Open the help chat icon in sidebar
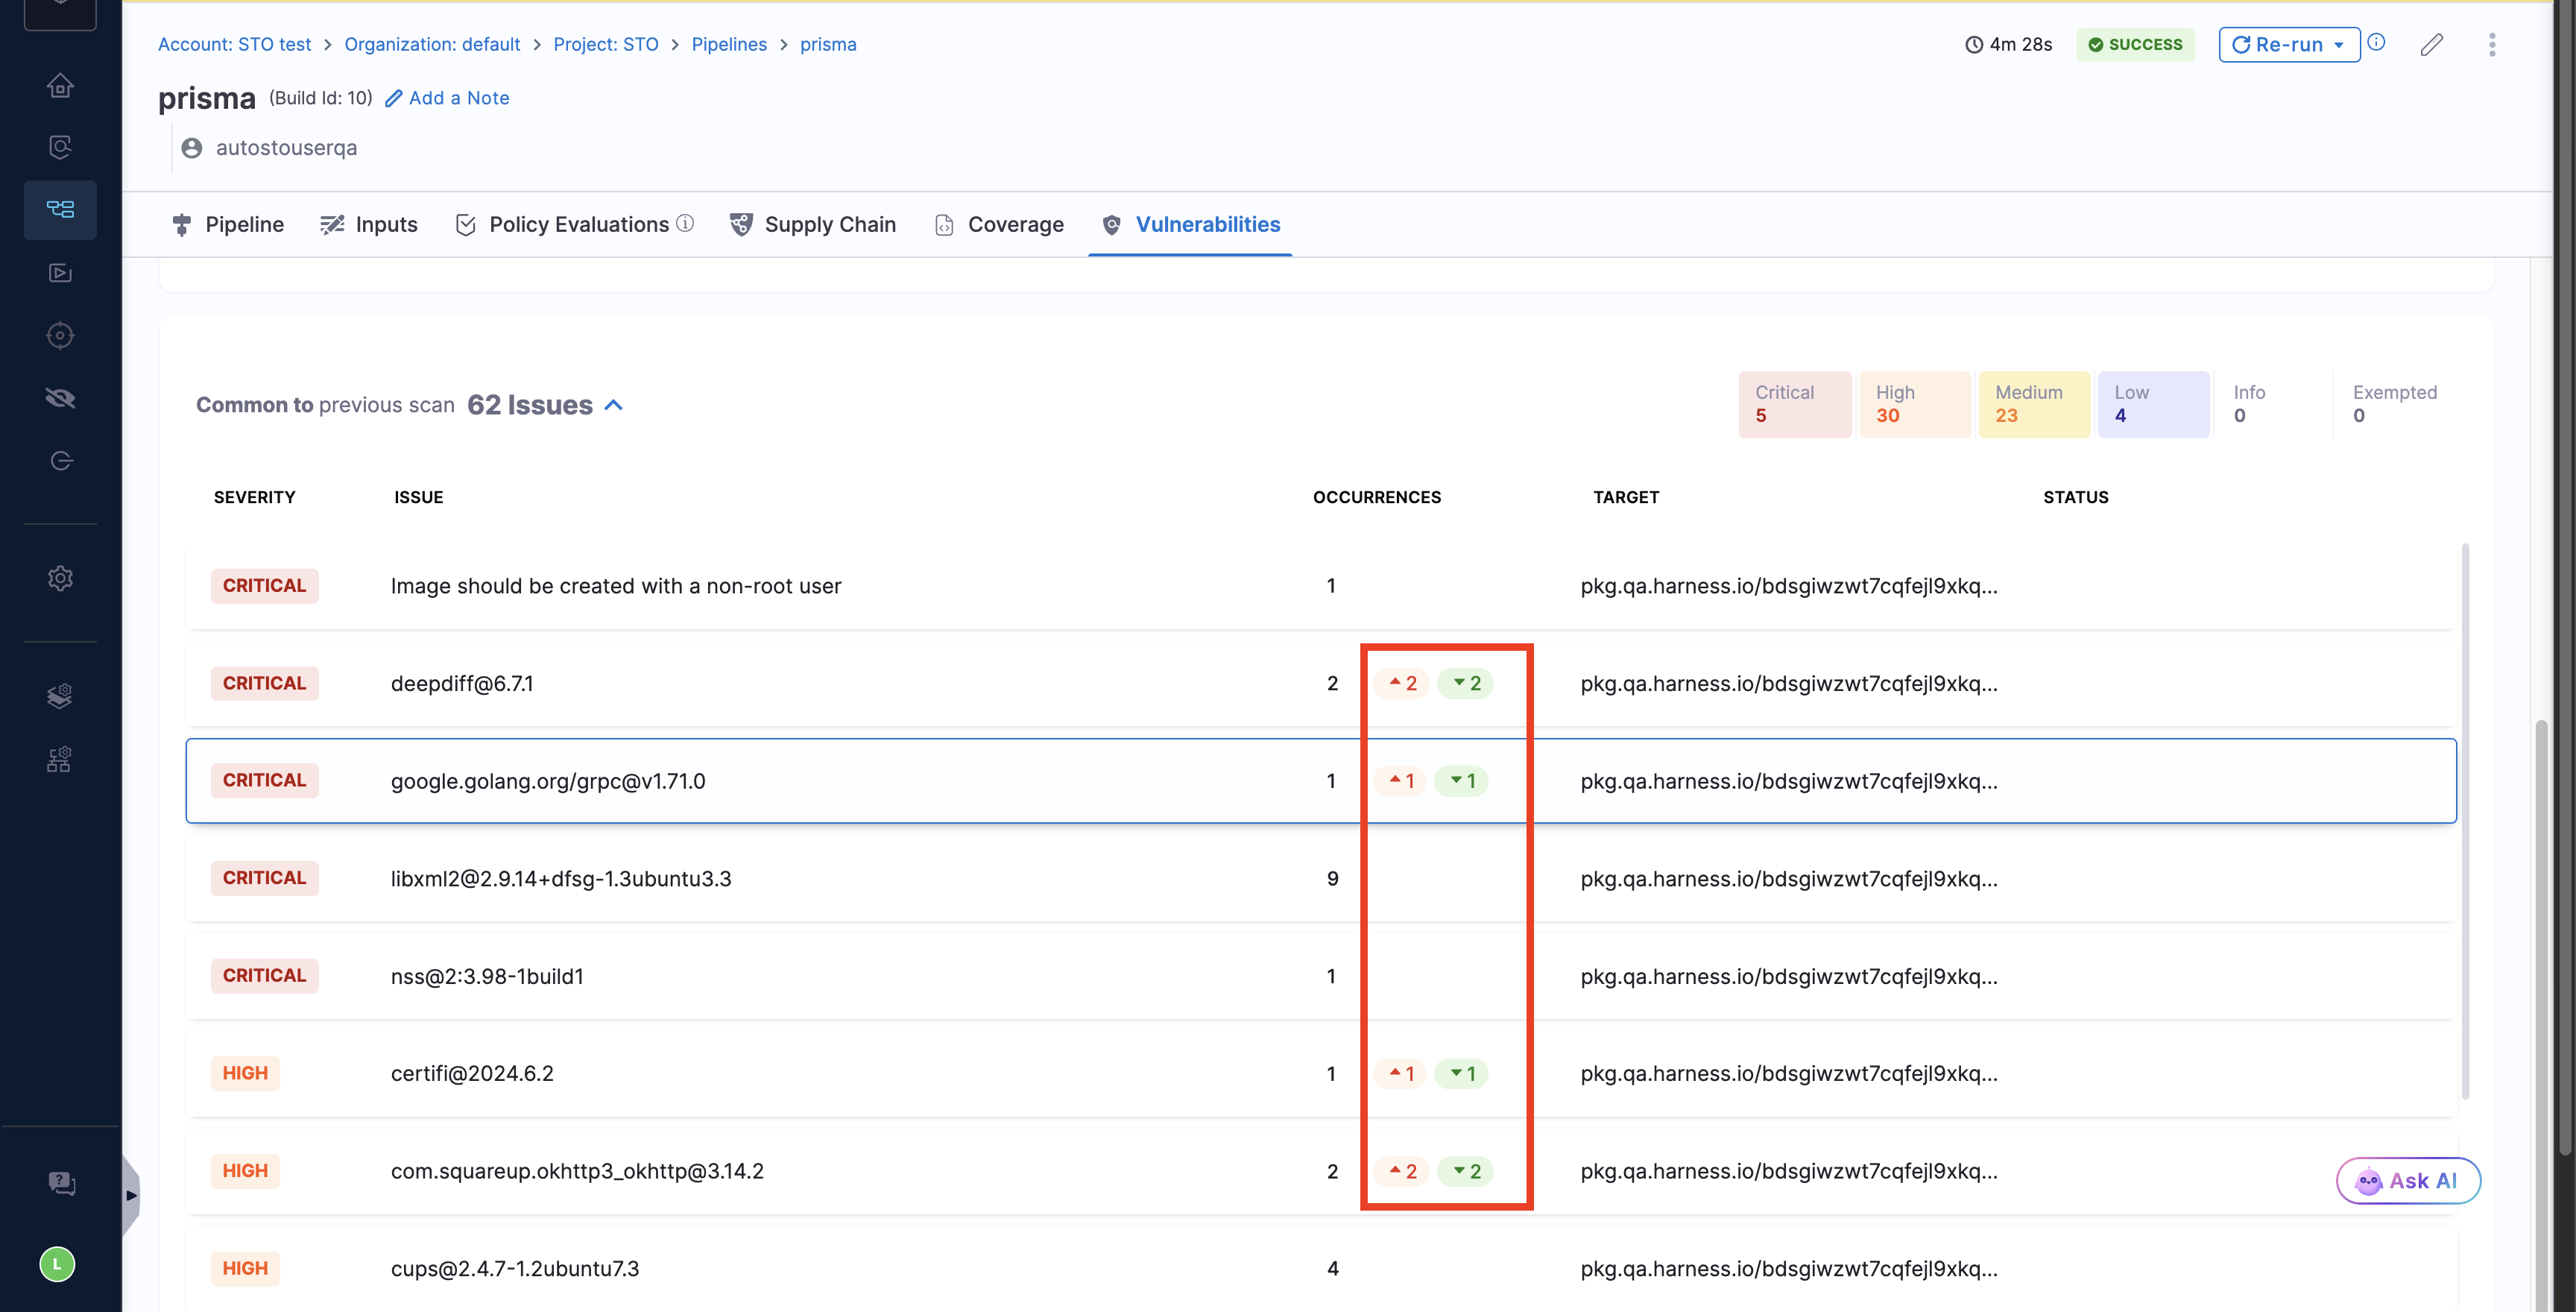Screen dimensions: 2576x1312 coord(61,1183)
